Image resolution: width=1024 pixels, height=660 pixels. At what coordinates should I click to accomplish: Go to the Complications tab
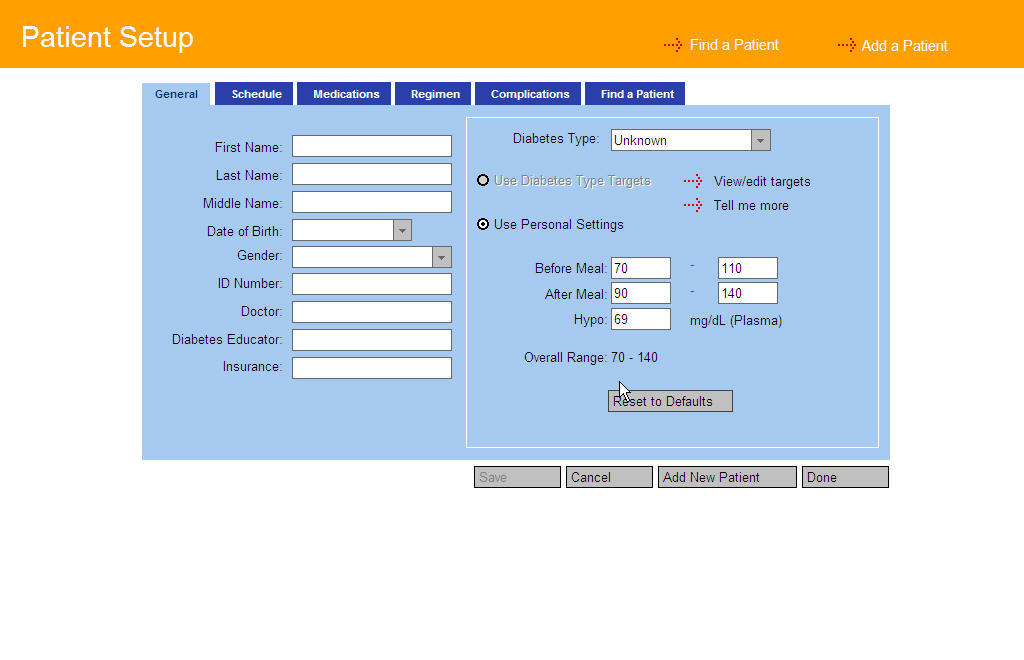[x=529, y=94]
